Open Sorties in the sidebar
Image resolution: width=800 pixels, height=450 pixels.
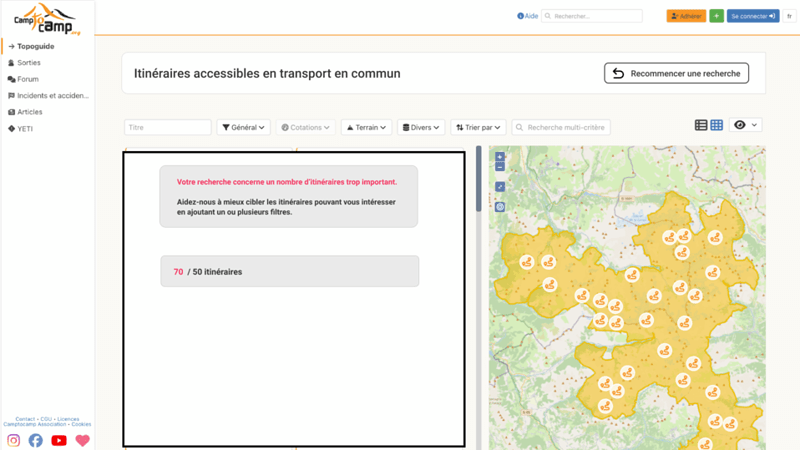[x=28, y=63]
